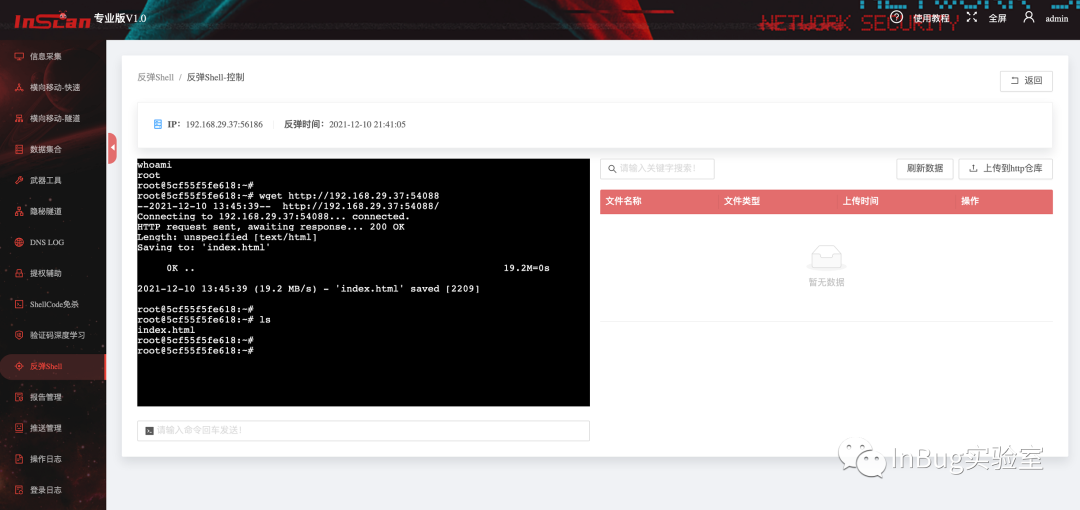Viewport: 1080px width, 510px height.
Task: Click the 上传到http仓库 button
Action: (1006, 169)
